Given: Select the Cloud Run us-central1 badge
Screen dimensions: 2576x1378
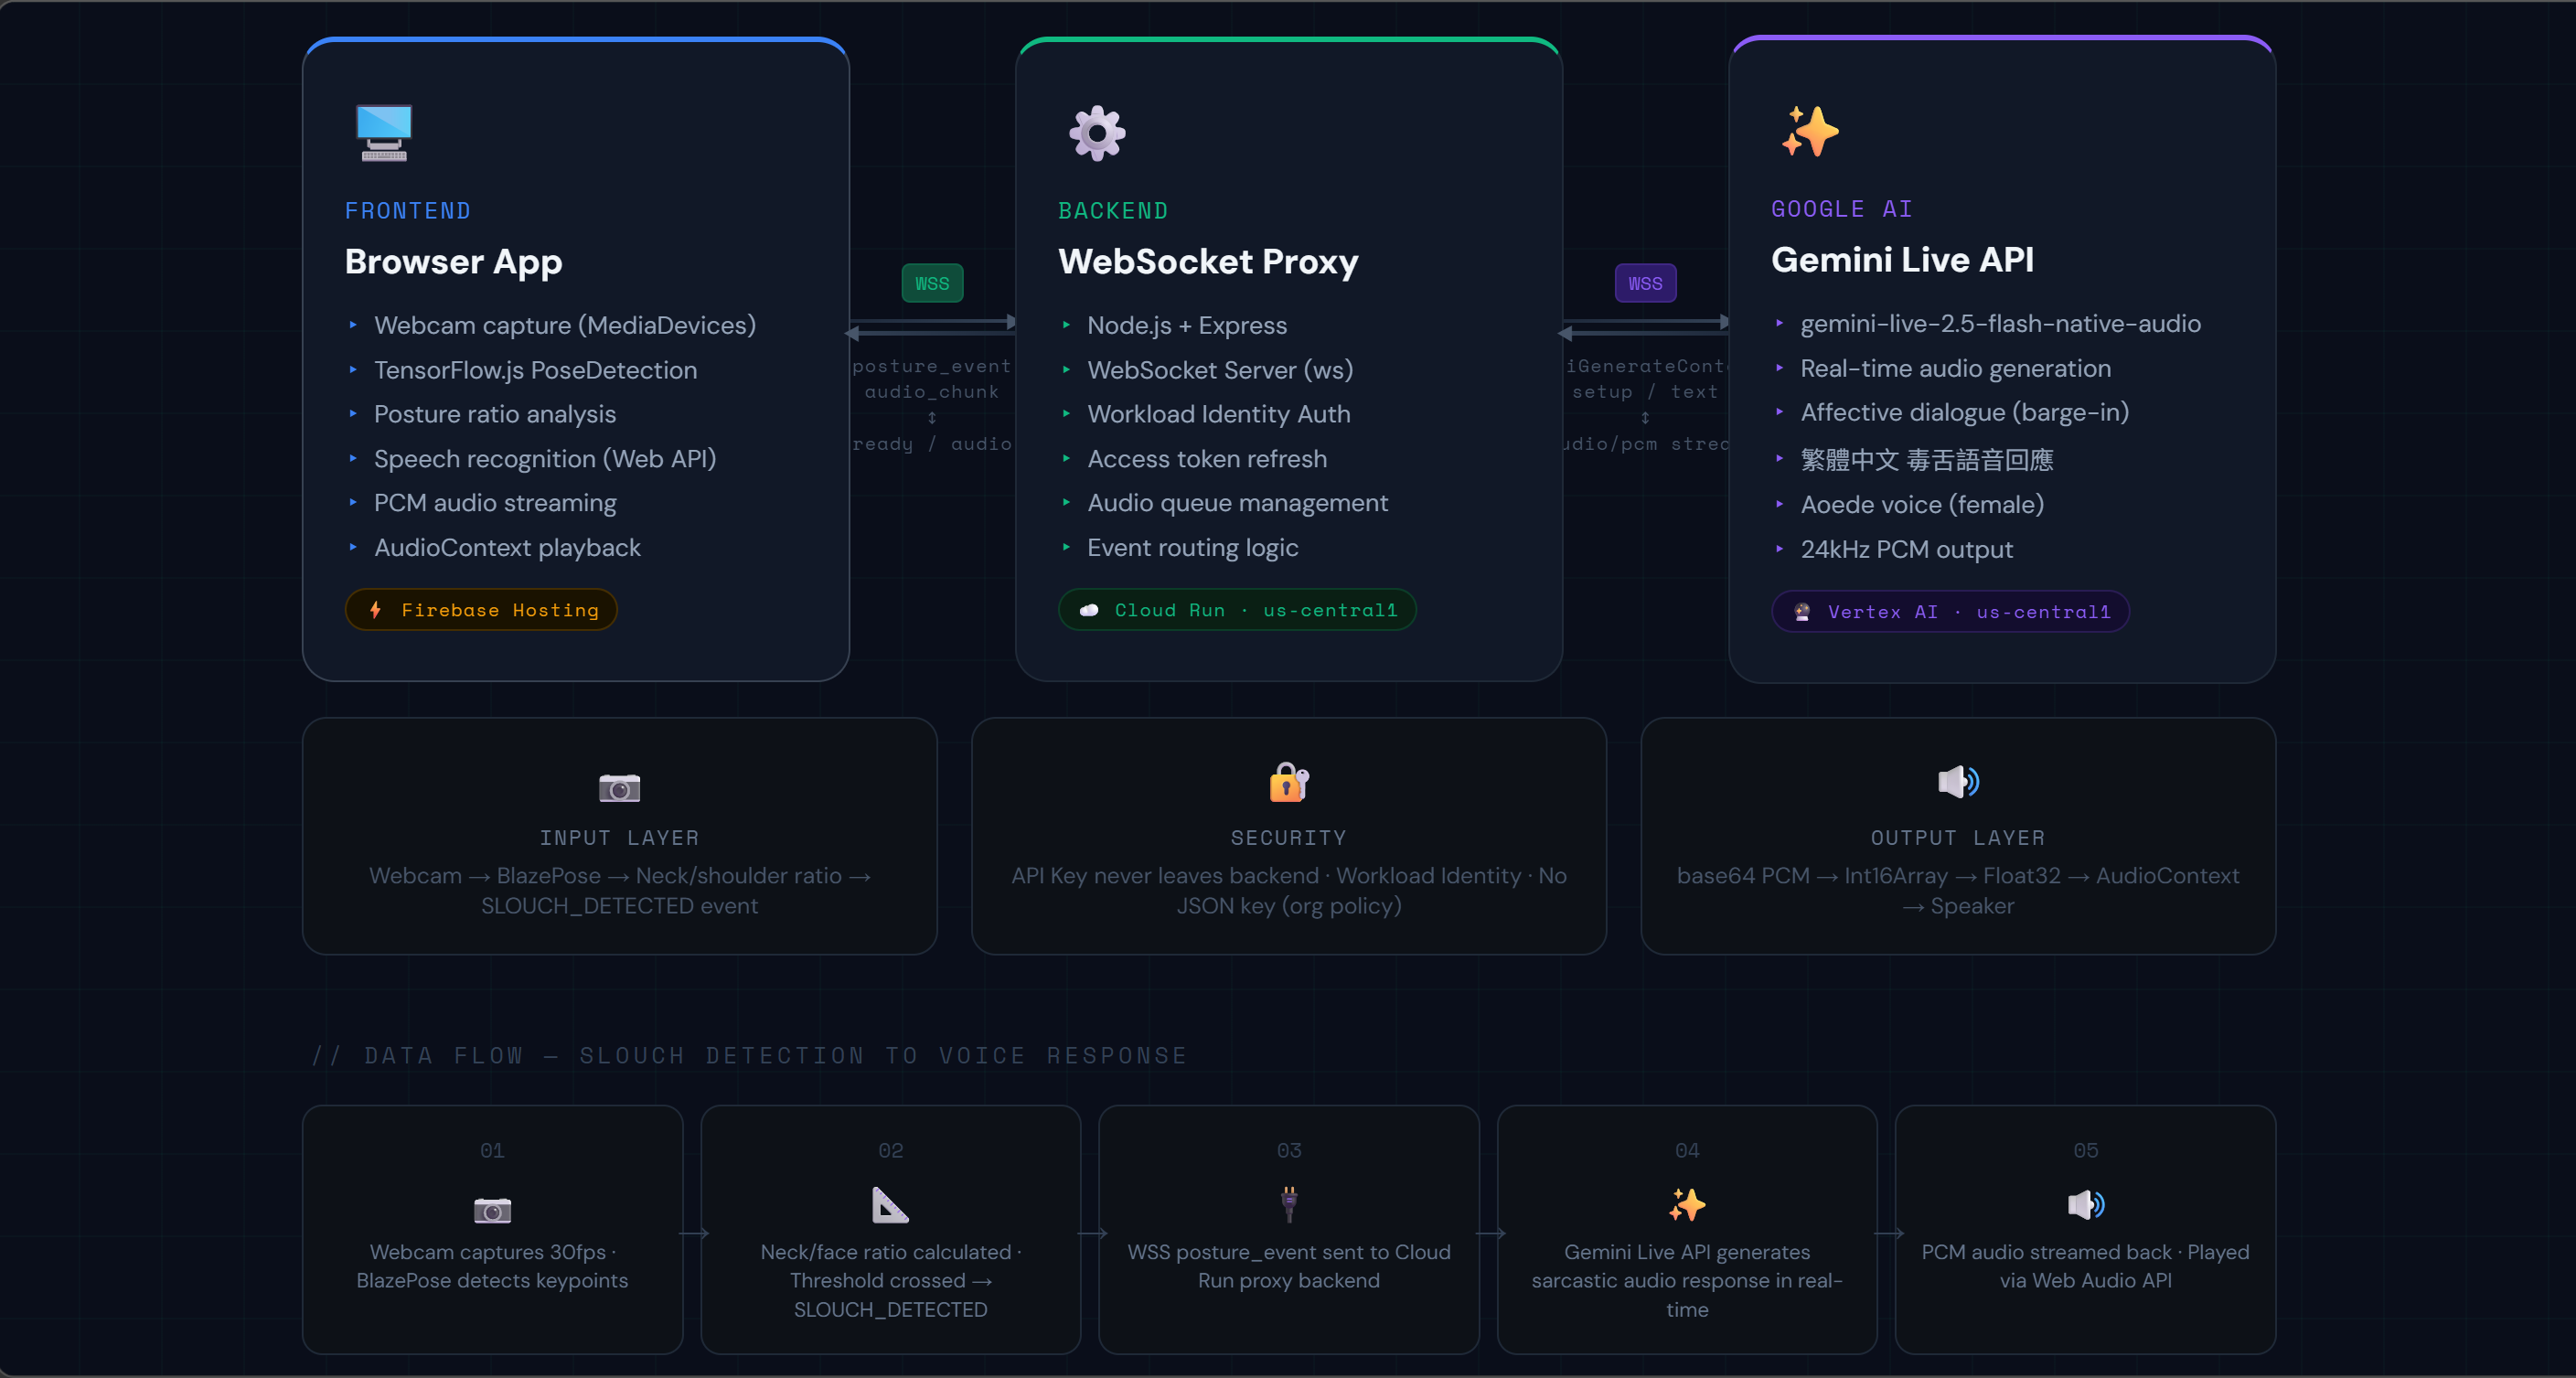Looking at the screenshot, I should pos(1237,610).
